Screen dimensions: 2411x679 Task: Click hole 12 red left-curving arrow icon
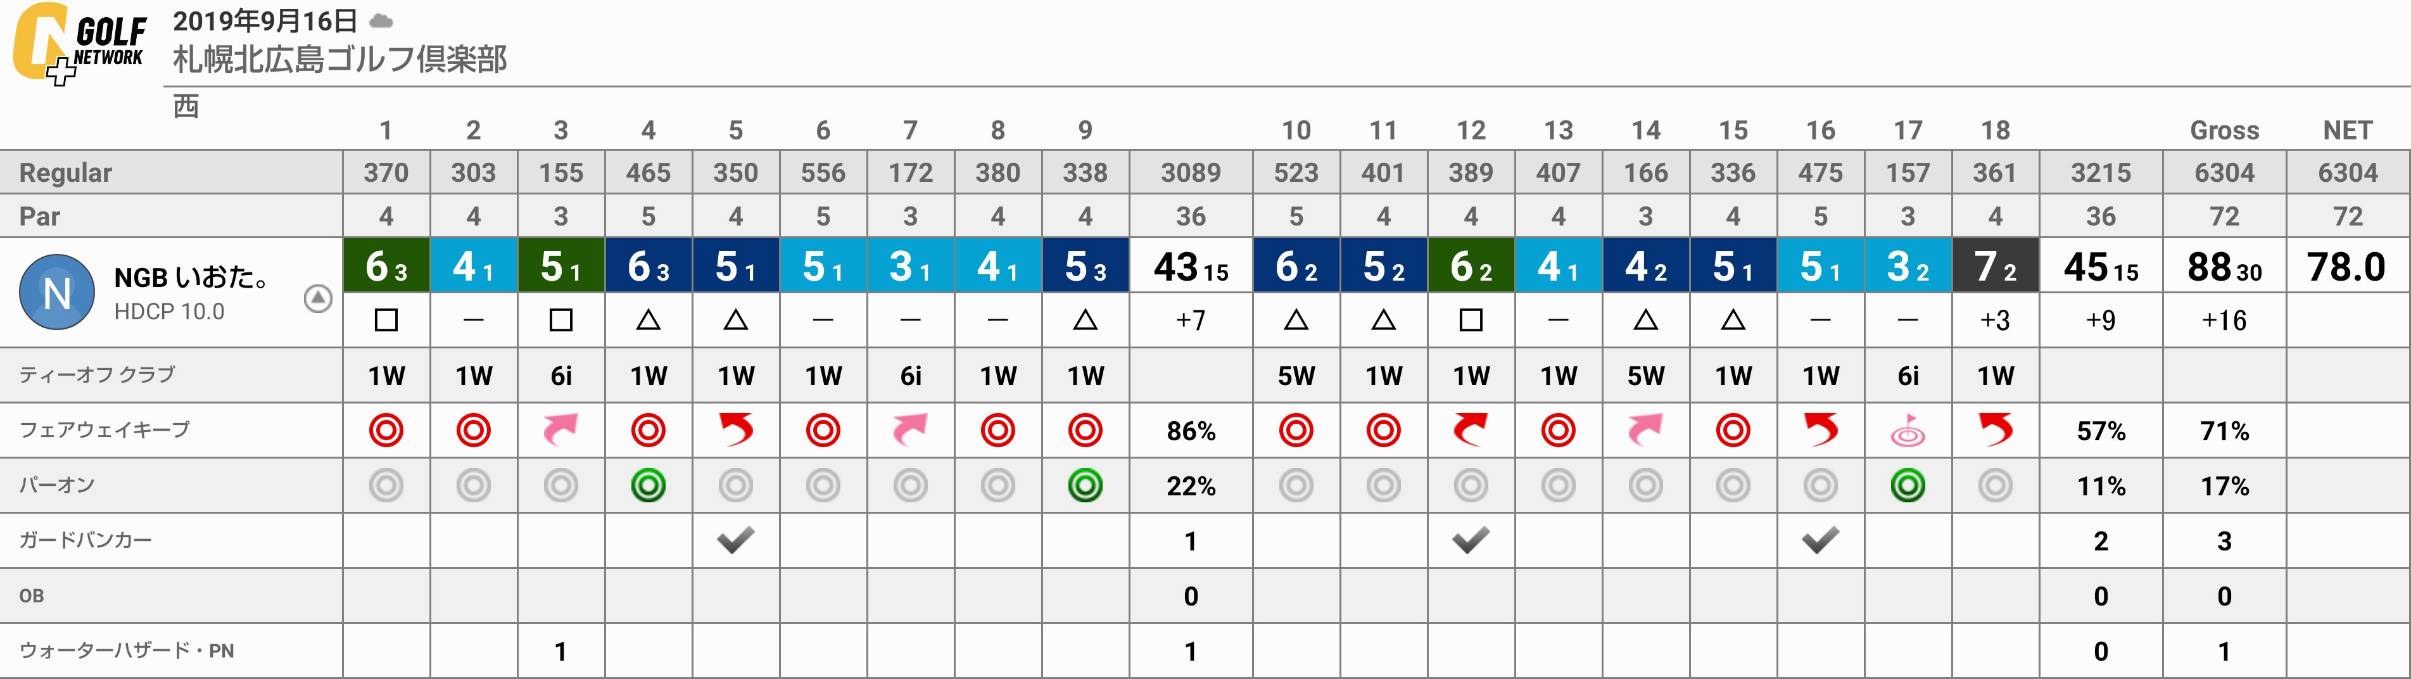click(x=1470, y=430)
